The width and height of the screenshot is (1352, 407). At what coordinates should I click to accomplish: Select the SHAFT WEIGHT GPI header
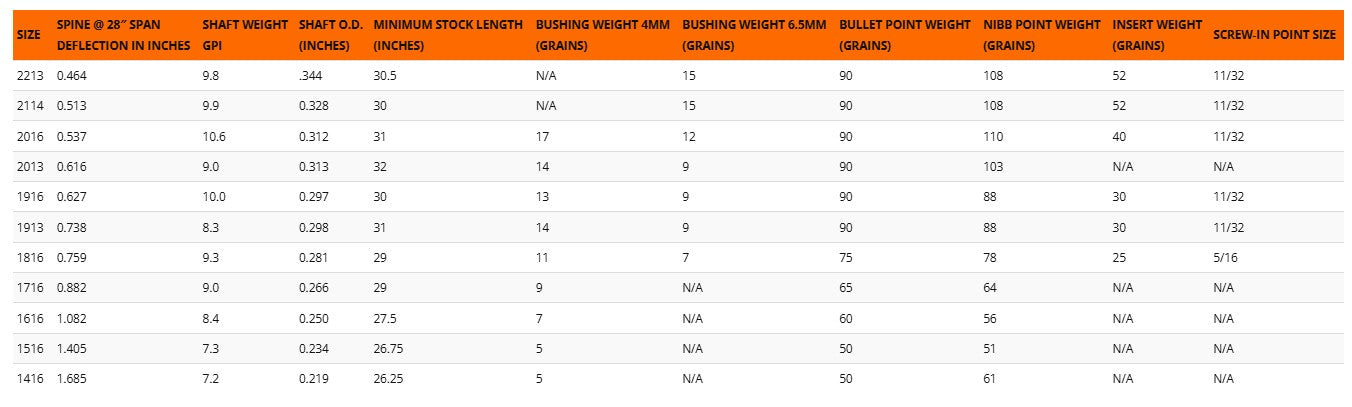coord(245,35)
